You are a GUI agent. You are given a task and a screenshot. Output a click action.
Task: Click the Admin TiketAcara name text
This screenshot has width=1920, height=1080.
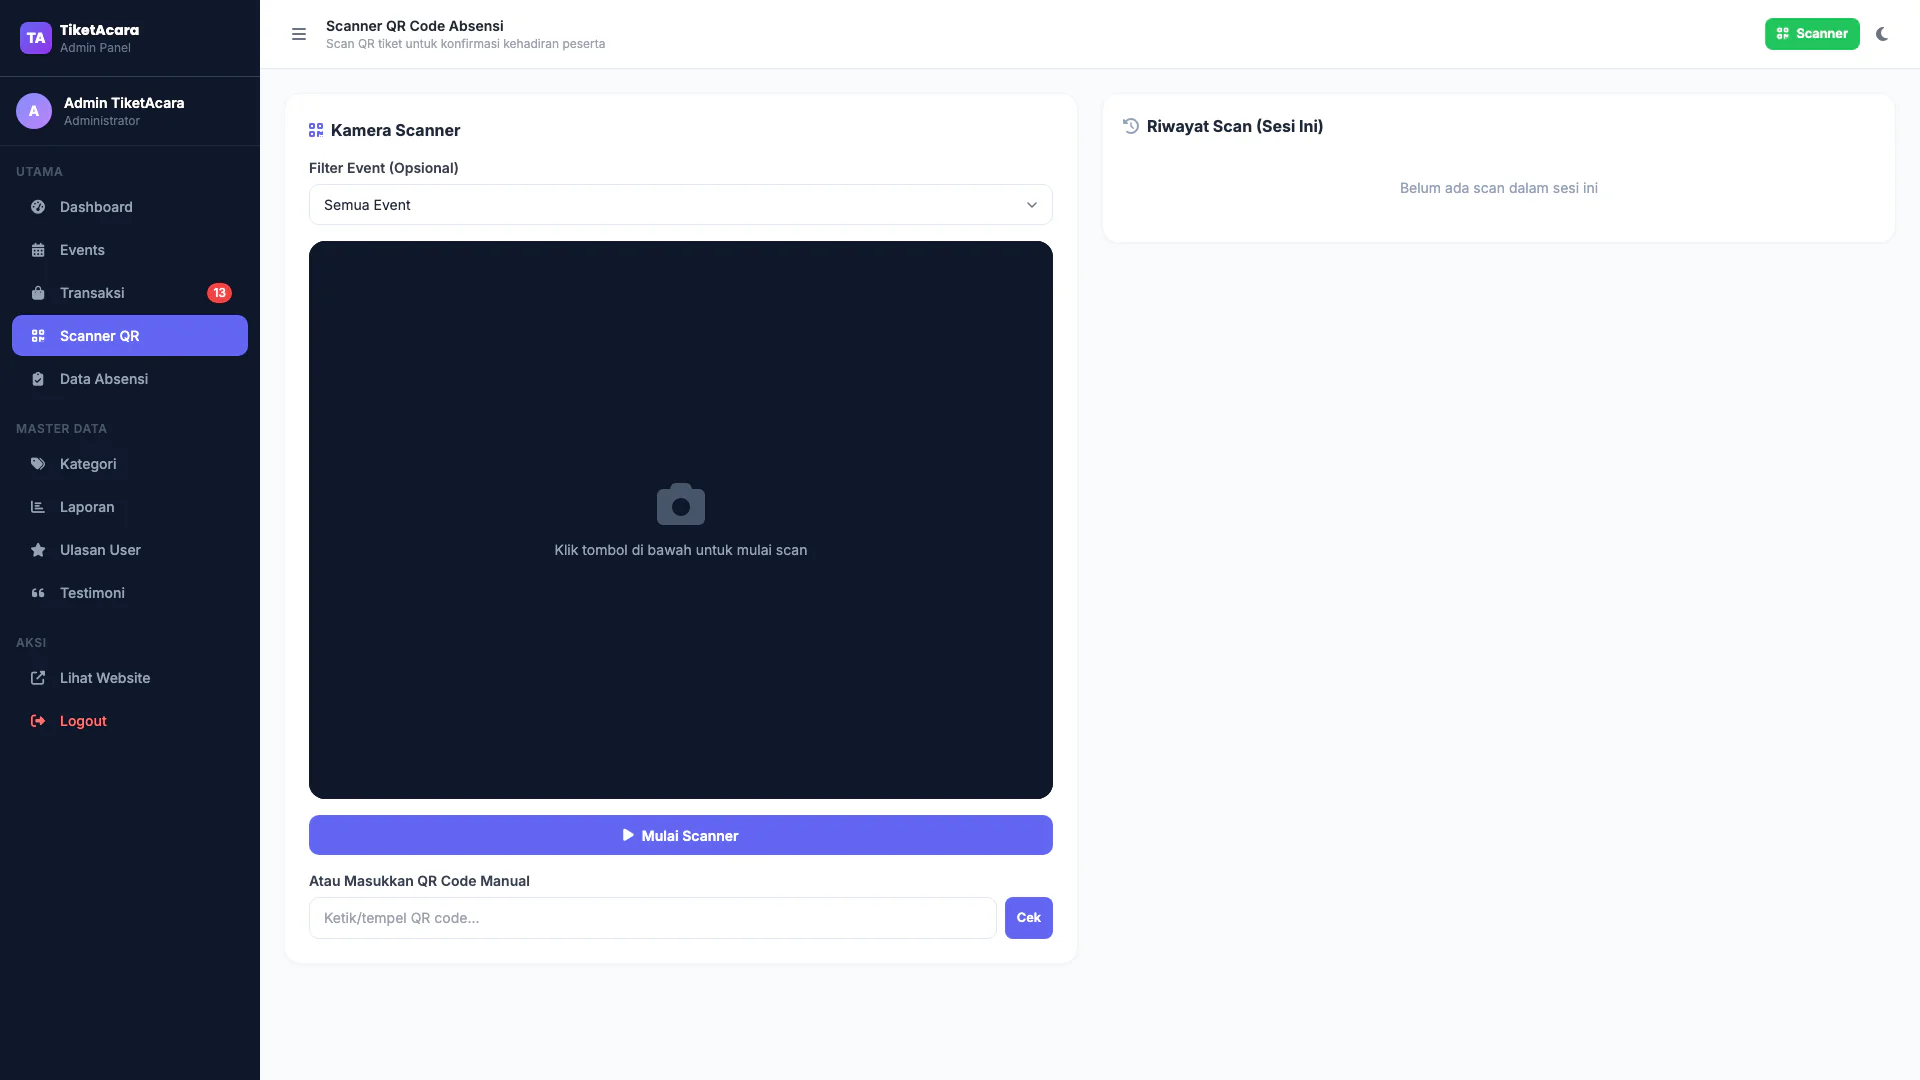coord(124,103)
